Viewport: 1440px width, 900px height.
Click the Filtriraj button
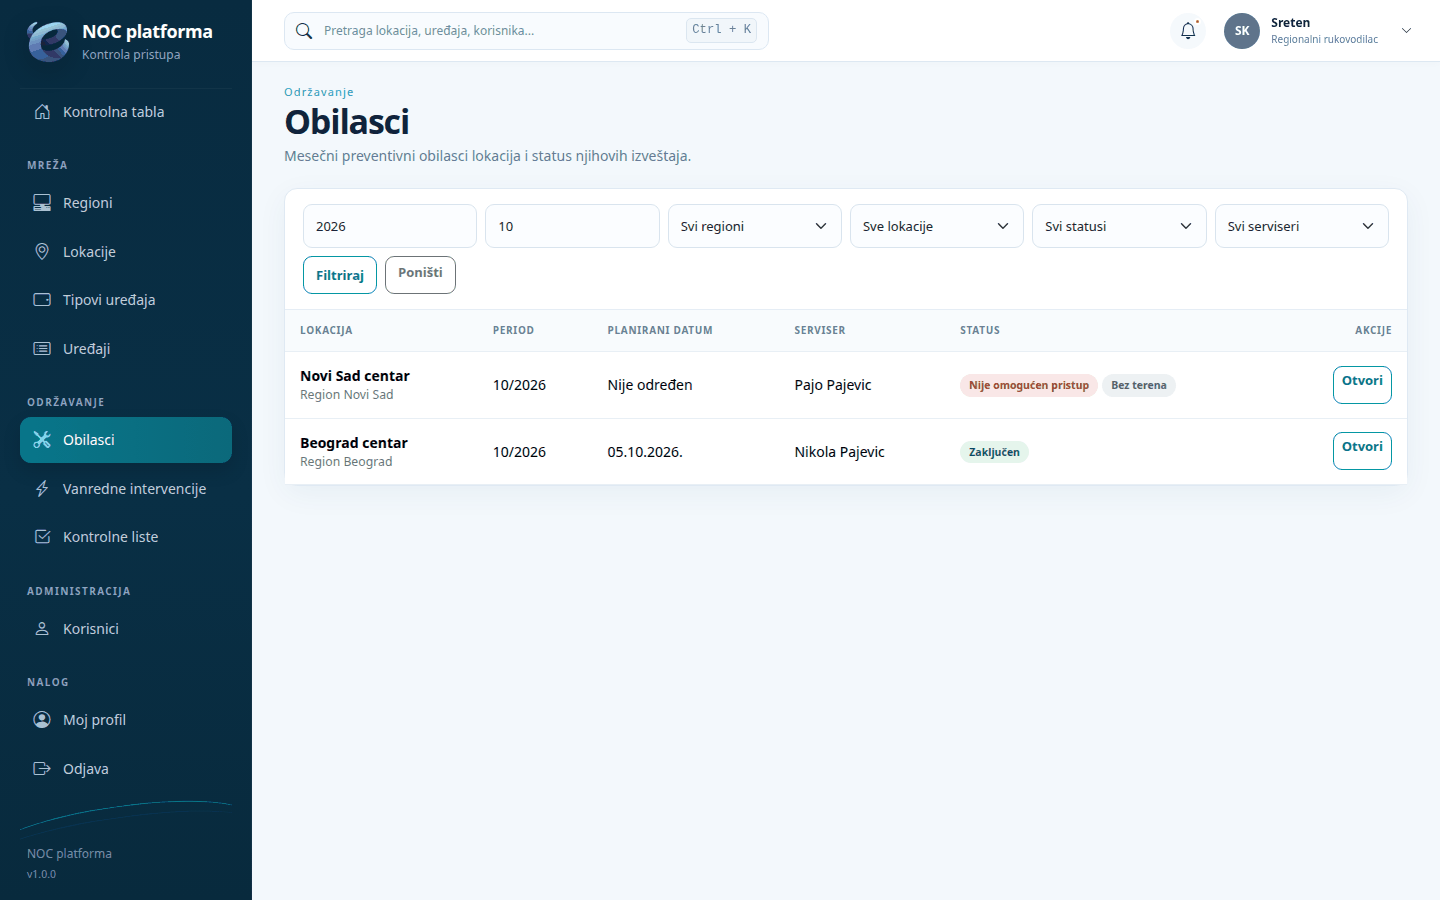pos(340,275)
